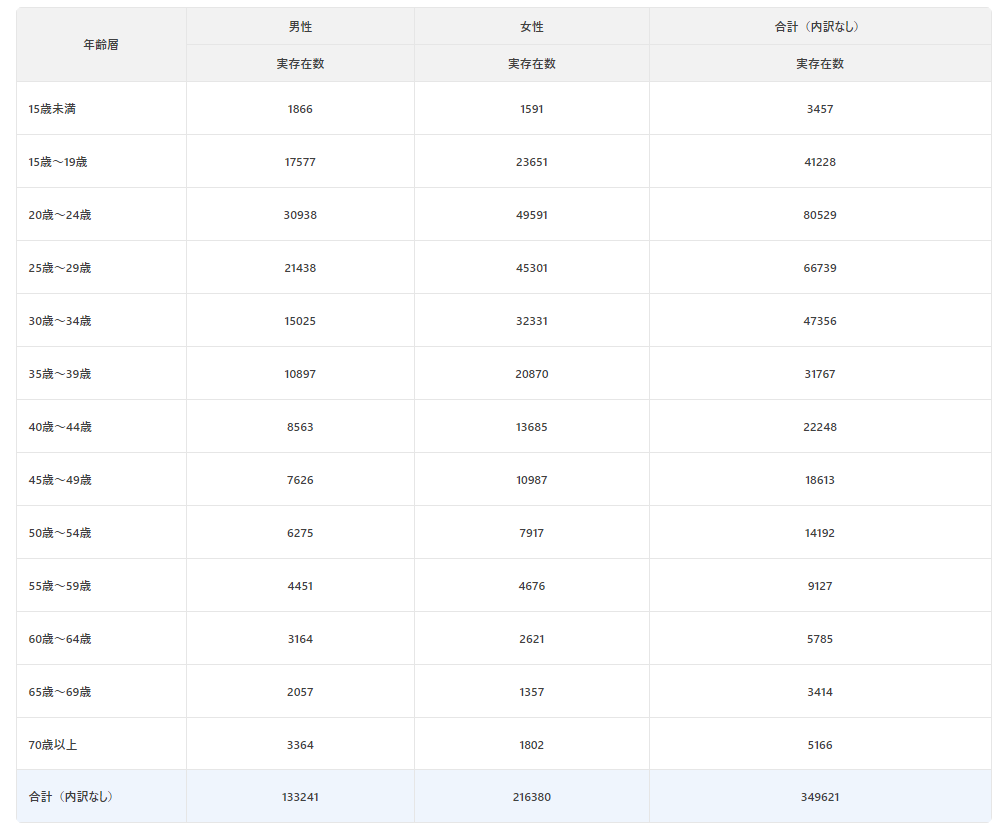1001x832 pixels.
Task: Click total value 14192
Action: 820,533
